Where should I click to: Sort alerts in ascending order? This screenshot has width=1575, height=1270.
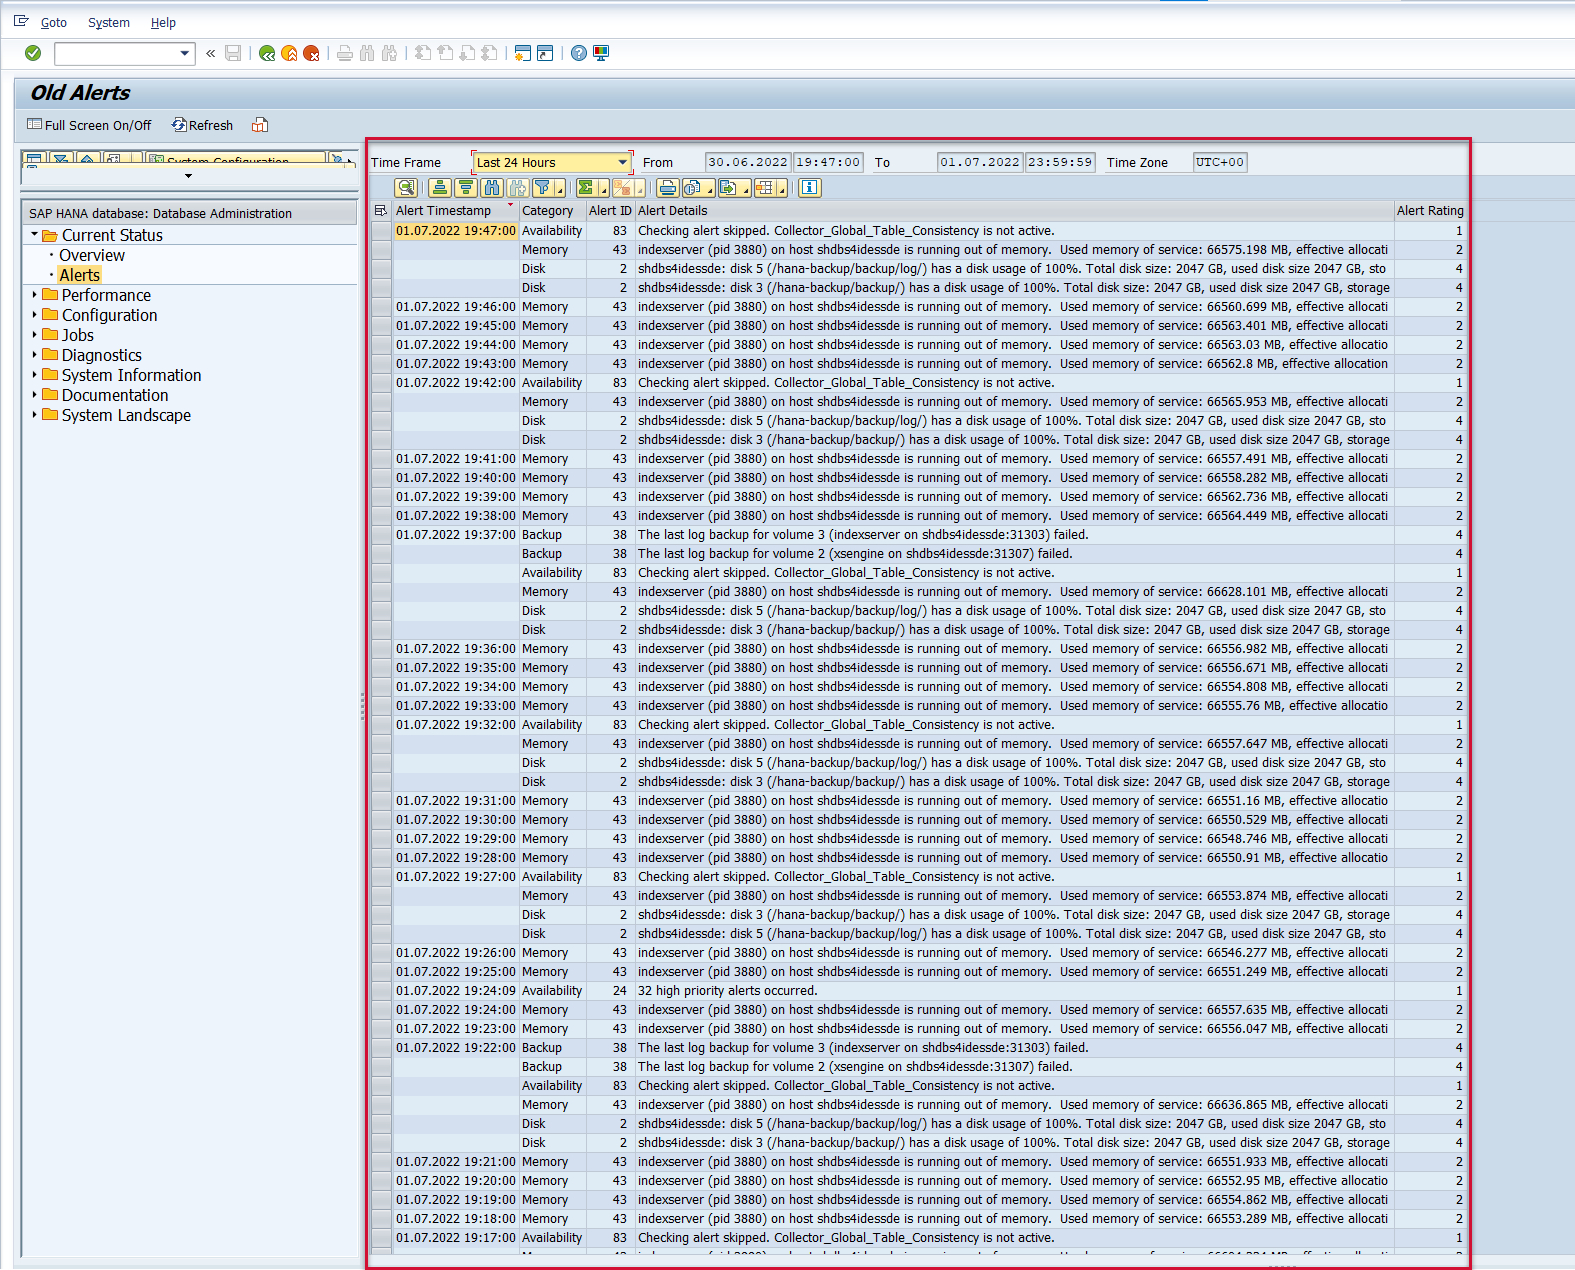coord(439,188)
